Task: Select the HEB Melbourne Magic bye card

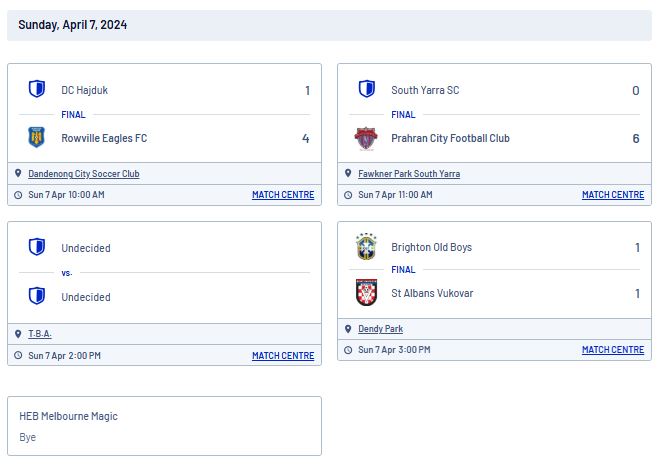Action: click(165, 426)
